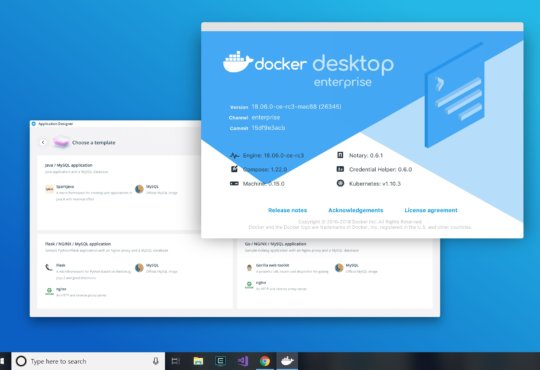Open the Acknowledgements link
The width and height of the screenshot is (540, 370).
pyautogui.click(x=355, y=210)
